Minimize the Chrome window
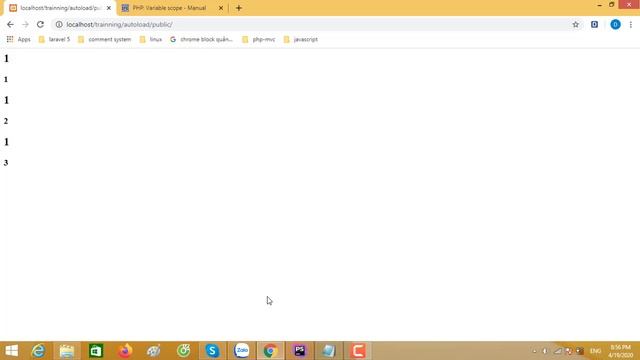Screen dimensions: 640x360 (x=599, y=5)
